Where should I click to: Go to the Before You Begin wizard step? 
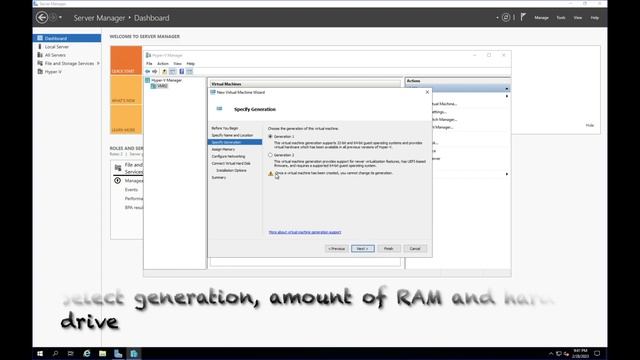point(225,128)
